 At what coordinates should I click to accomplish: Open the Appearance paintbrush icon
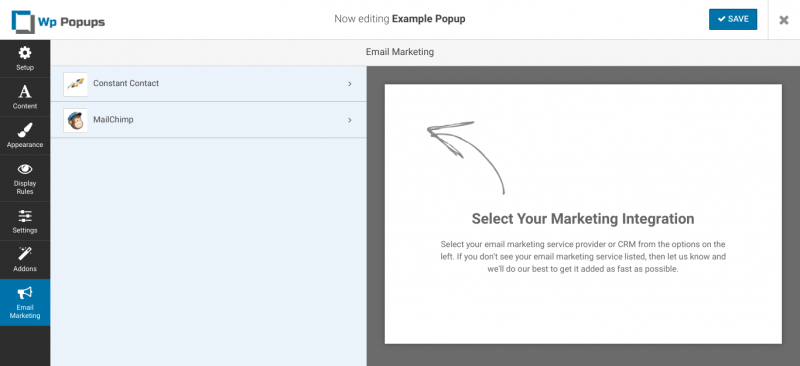[x=24, y=131]
